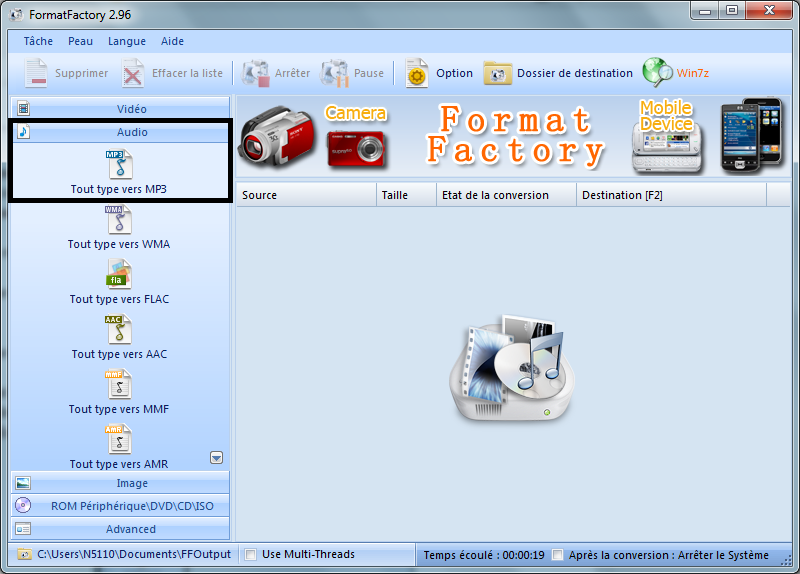Open Option settings gear icon
Screen dimensions: 800x574
click(417, 73)
